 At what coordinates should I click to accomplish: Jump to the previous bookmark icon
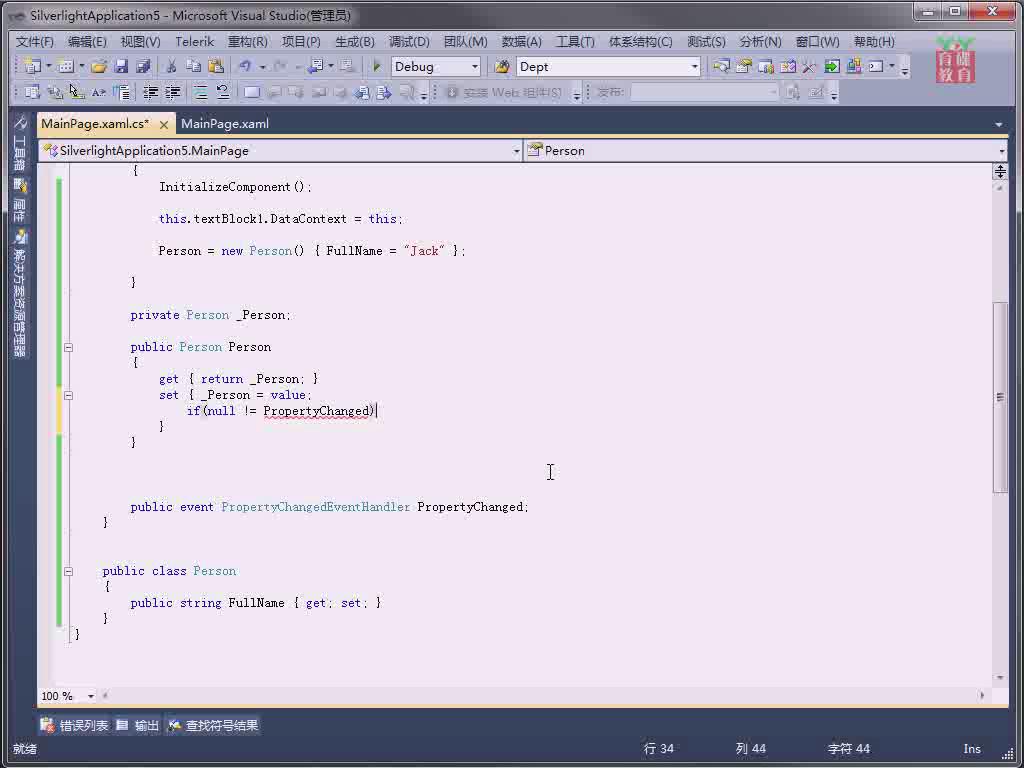tap(274, 92)
